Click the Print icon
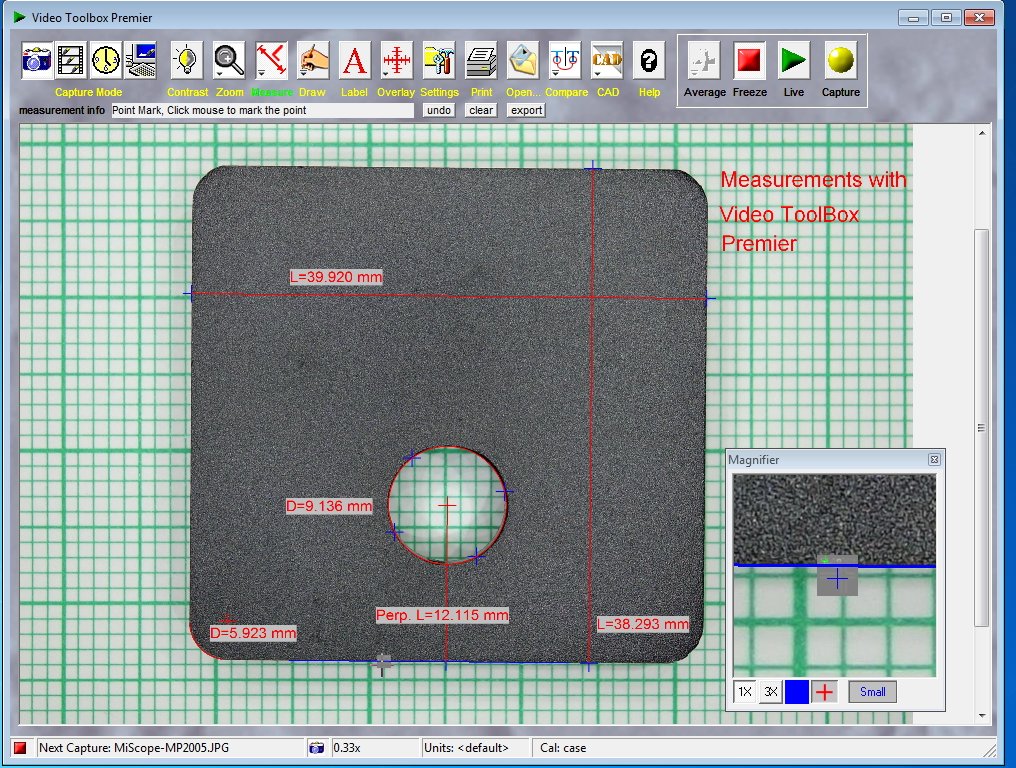The height and width of the screenshot is (768, 1016). pos(481,61)
